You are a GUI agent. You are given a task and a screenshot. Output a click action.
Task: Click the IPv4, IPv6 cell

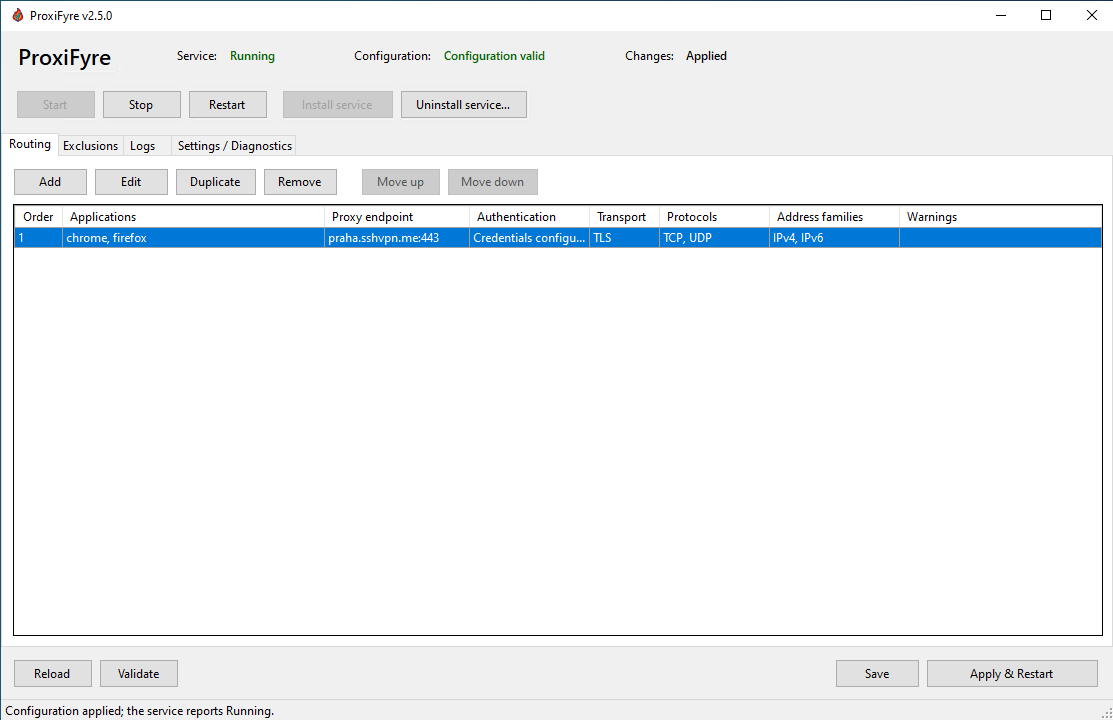tap(834, 238)
